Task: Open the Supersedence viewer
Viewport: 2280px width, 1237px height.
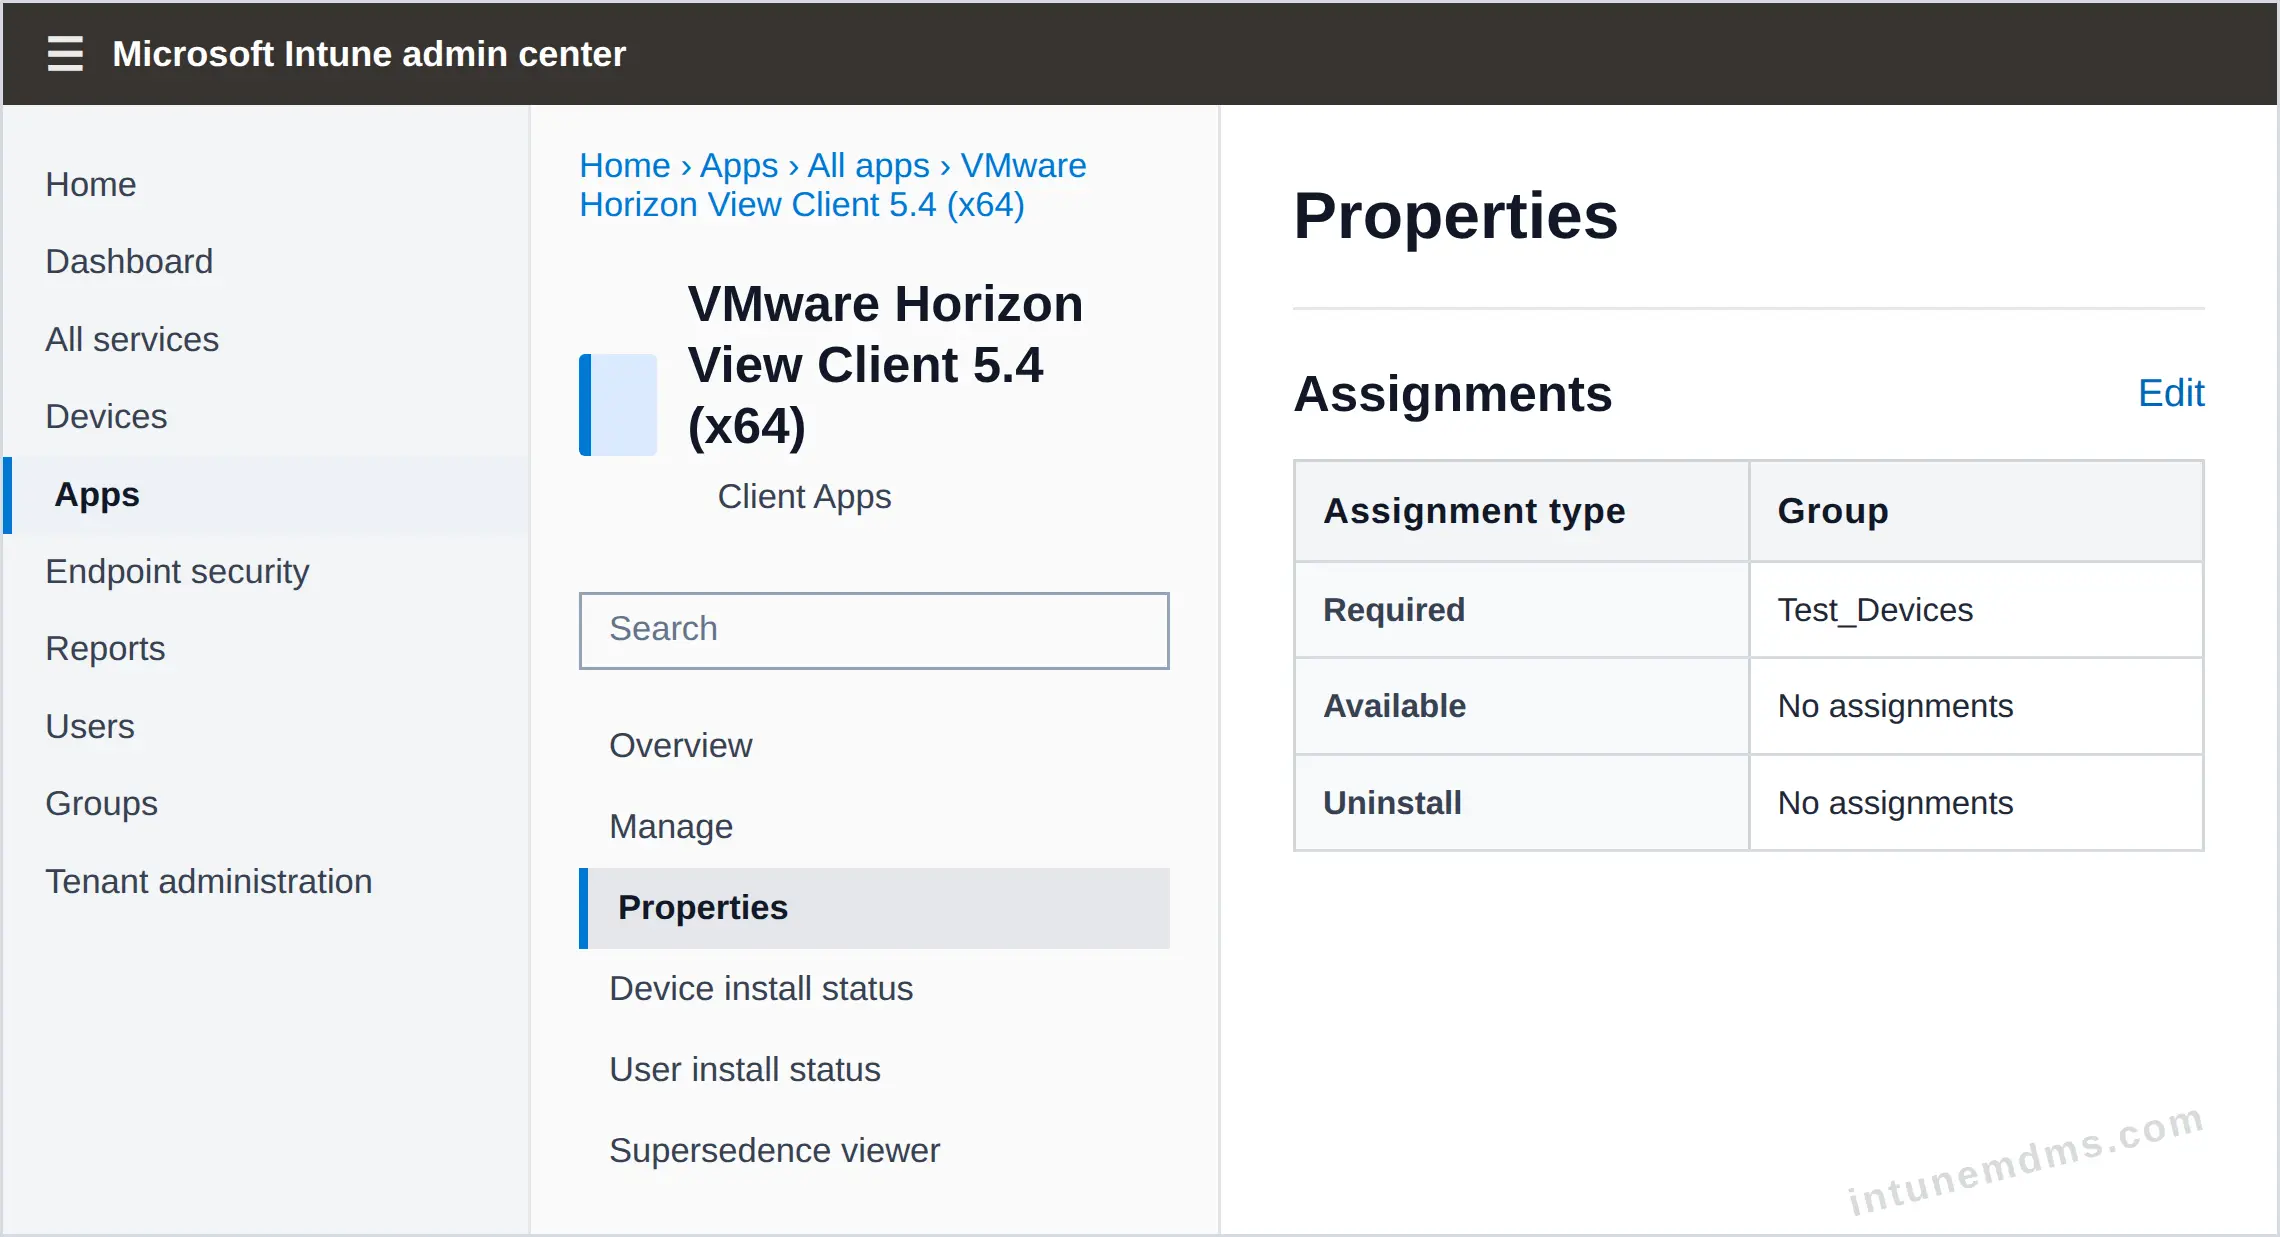Action: tap(874, 1151)
